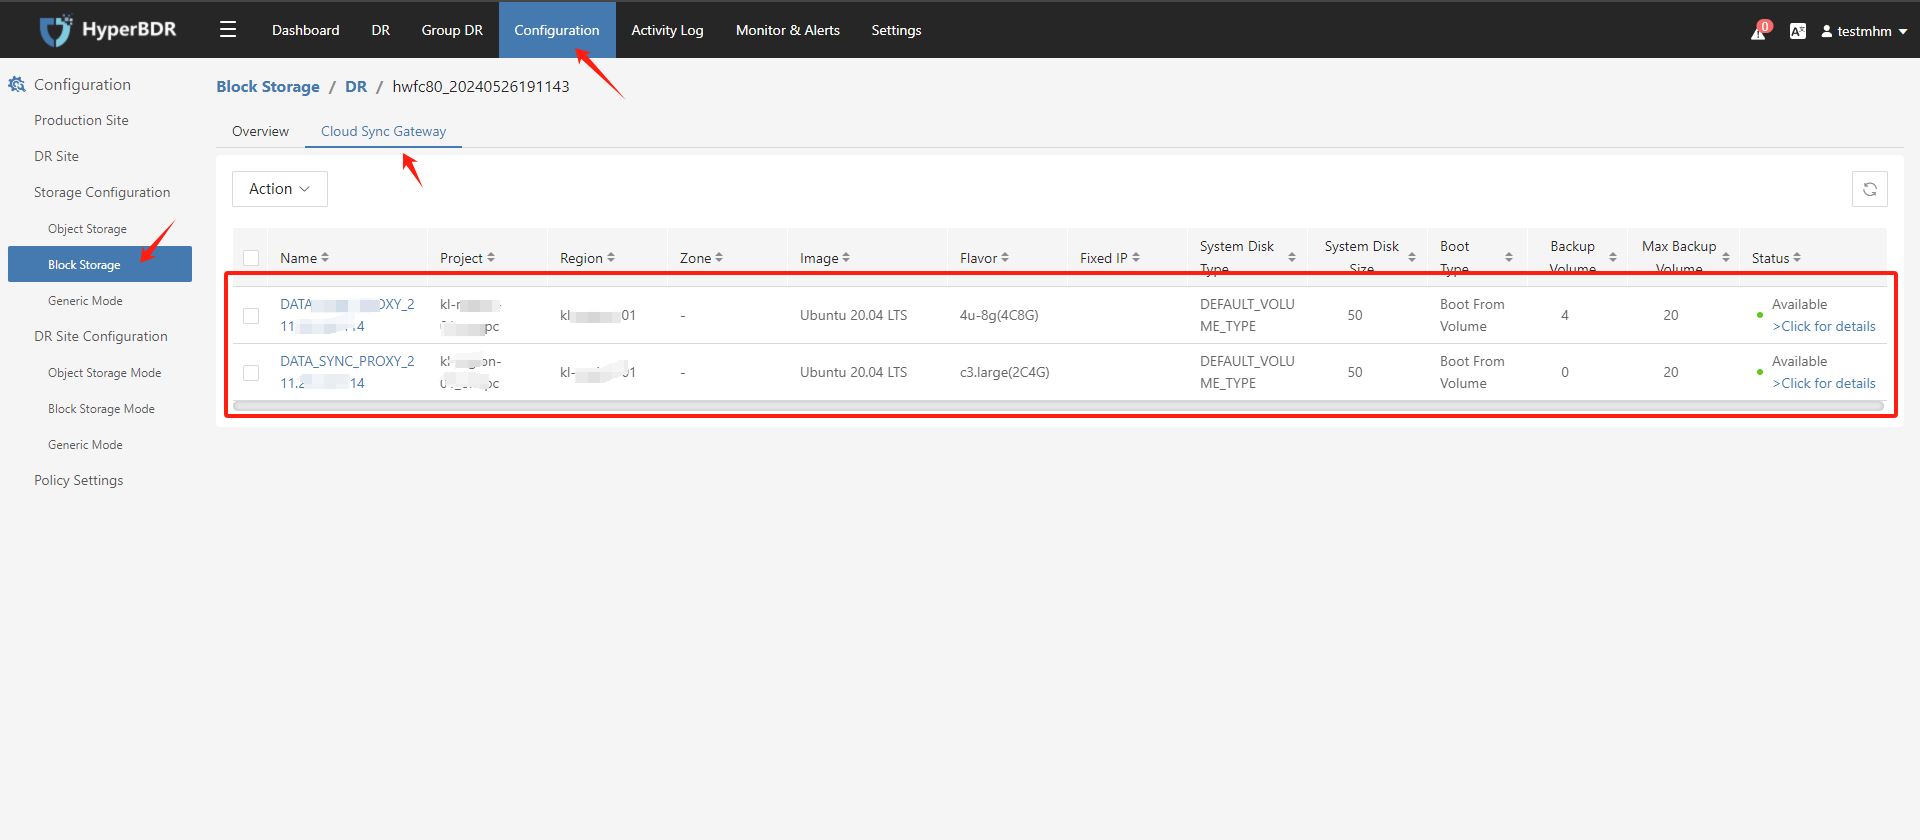Select DR Site Configuration in sidebar
The height and width of the screenshot is (840, 1920).
click(x=100, y=336)
